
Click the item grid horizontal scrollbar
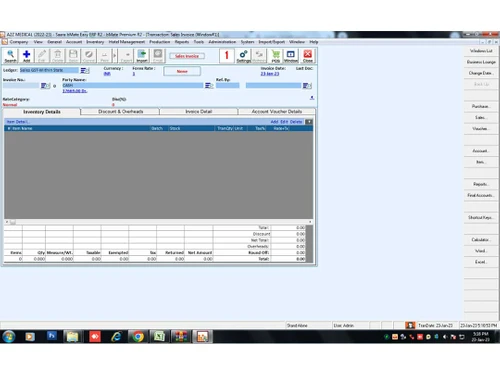pyautogui.click(x=158, y=222)
